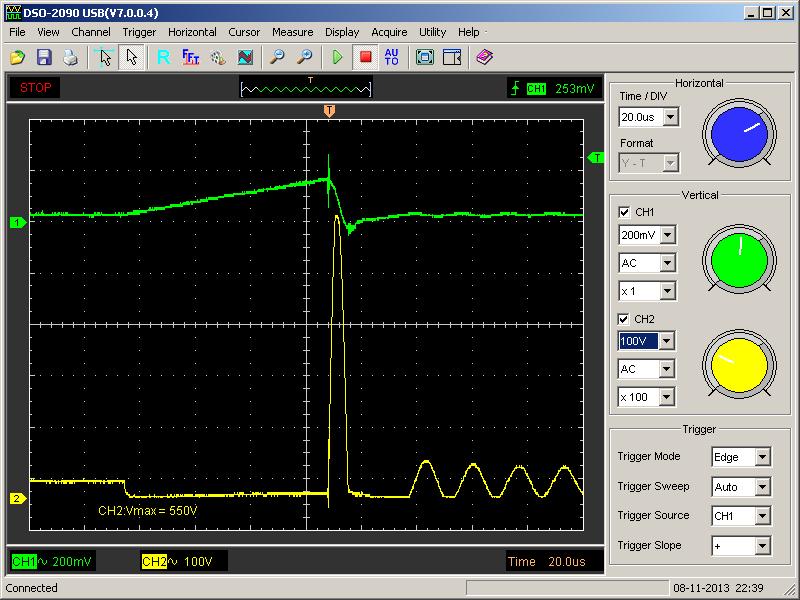Click the green channel 1 ground marker

(x=18, y=222)
